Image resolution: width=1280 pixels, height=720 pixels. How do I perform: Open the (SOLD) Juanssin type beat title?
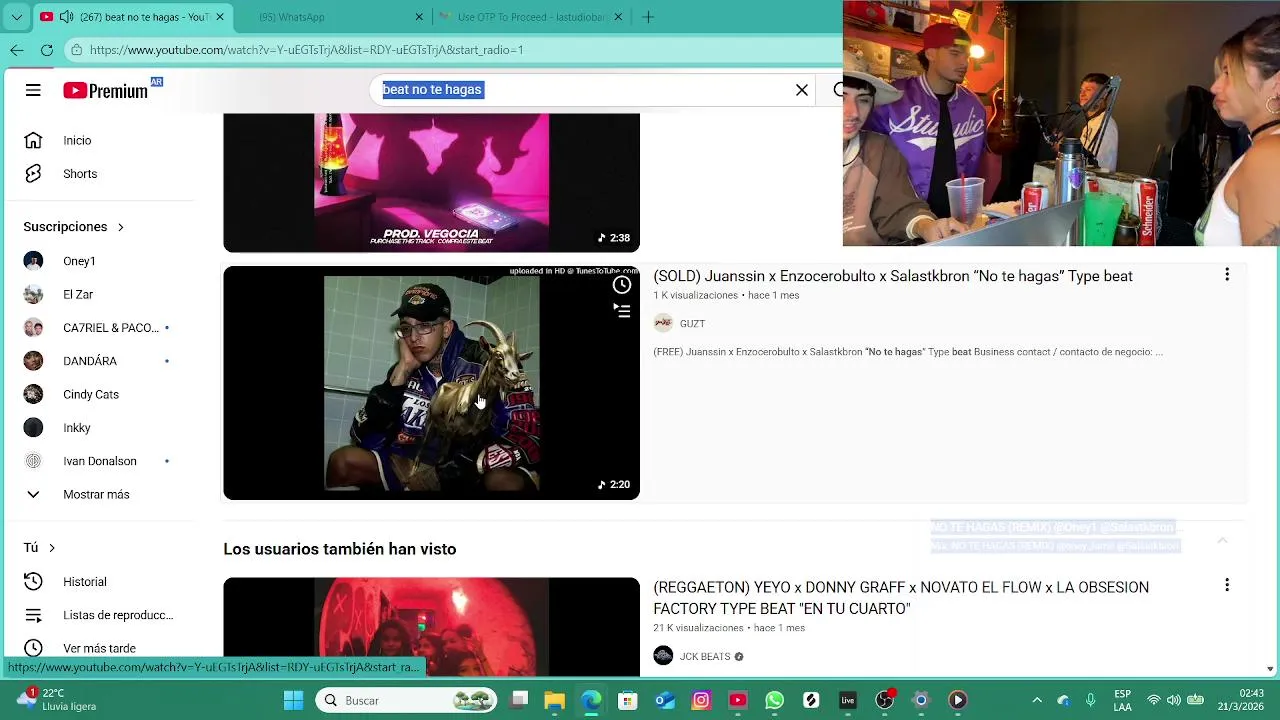[893, 276]
